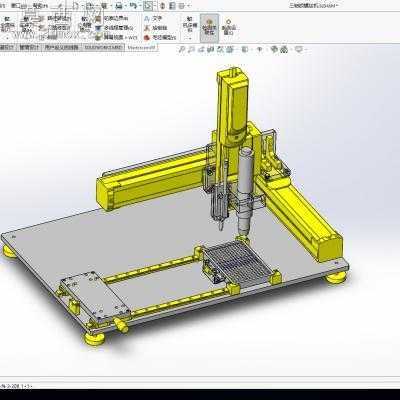Click the Rebuild traffic-light icon
Viewport: 400px width, 400px height.
(162, 6)
